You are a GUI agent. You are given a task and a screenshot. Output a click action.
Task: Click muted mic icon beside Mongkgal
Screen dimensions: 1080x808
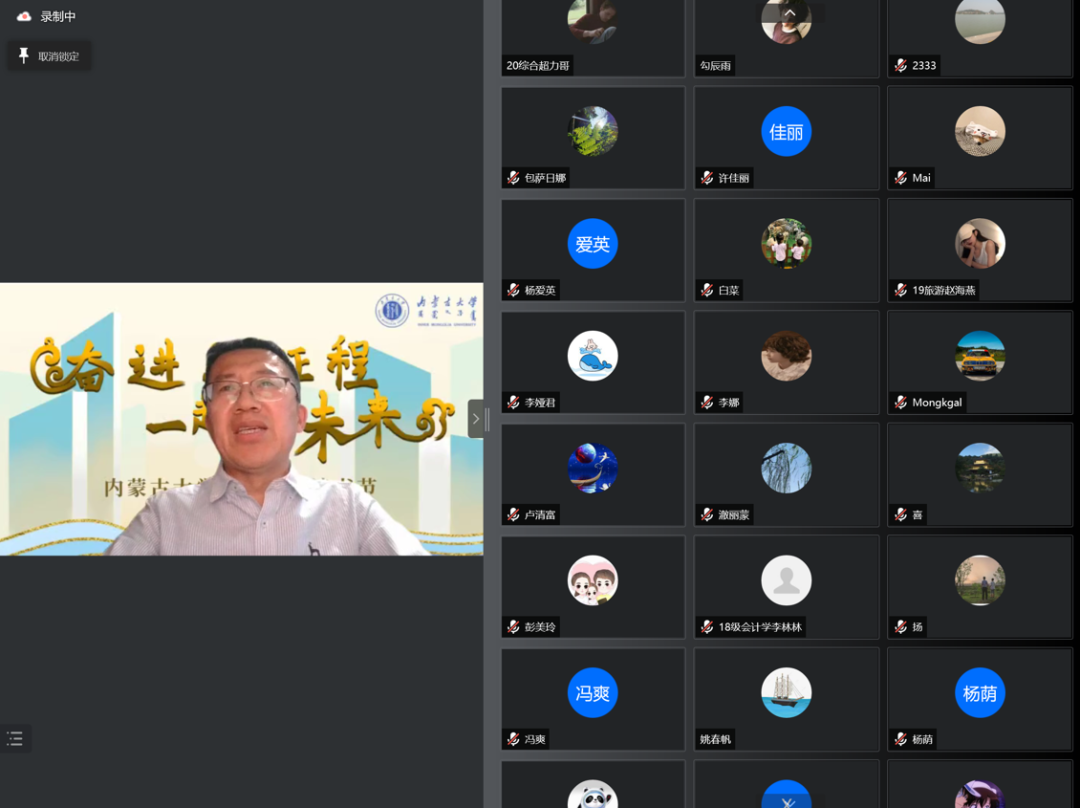(900, 402)
